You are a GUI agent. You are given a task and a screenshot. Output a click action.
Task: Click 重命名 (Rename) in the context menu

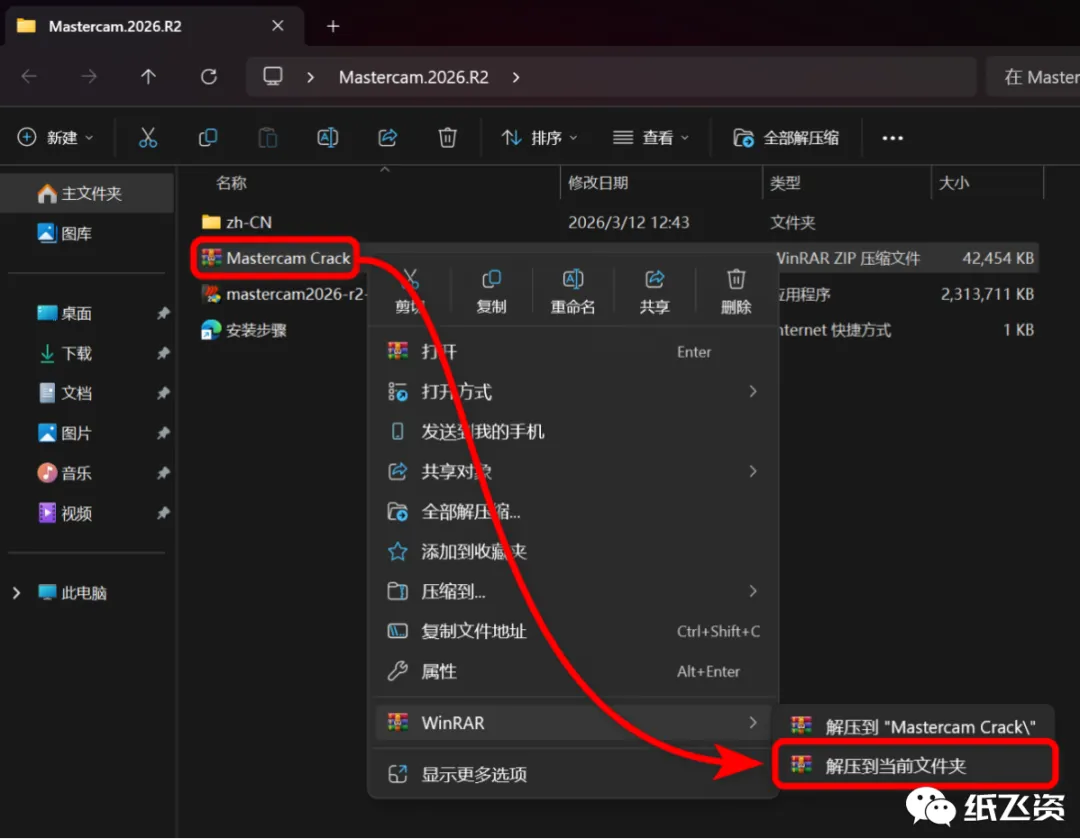coord(572,292)
